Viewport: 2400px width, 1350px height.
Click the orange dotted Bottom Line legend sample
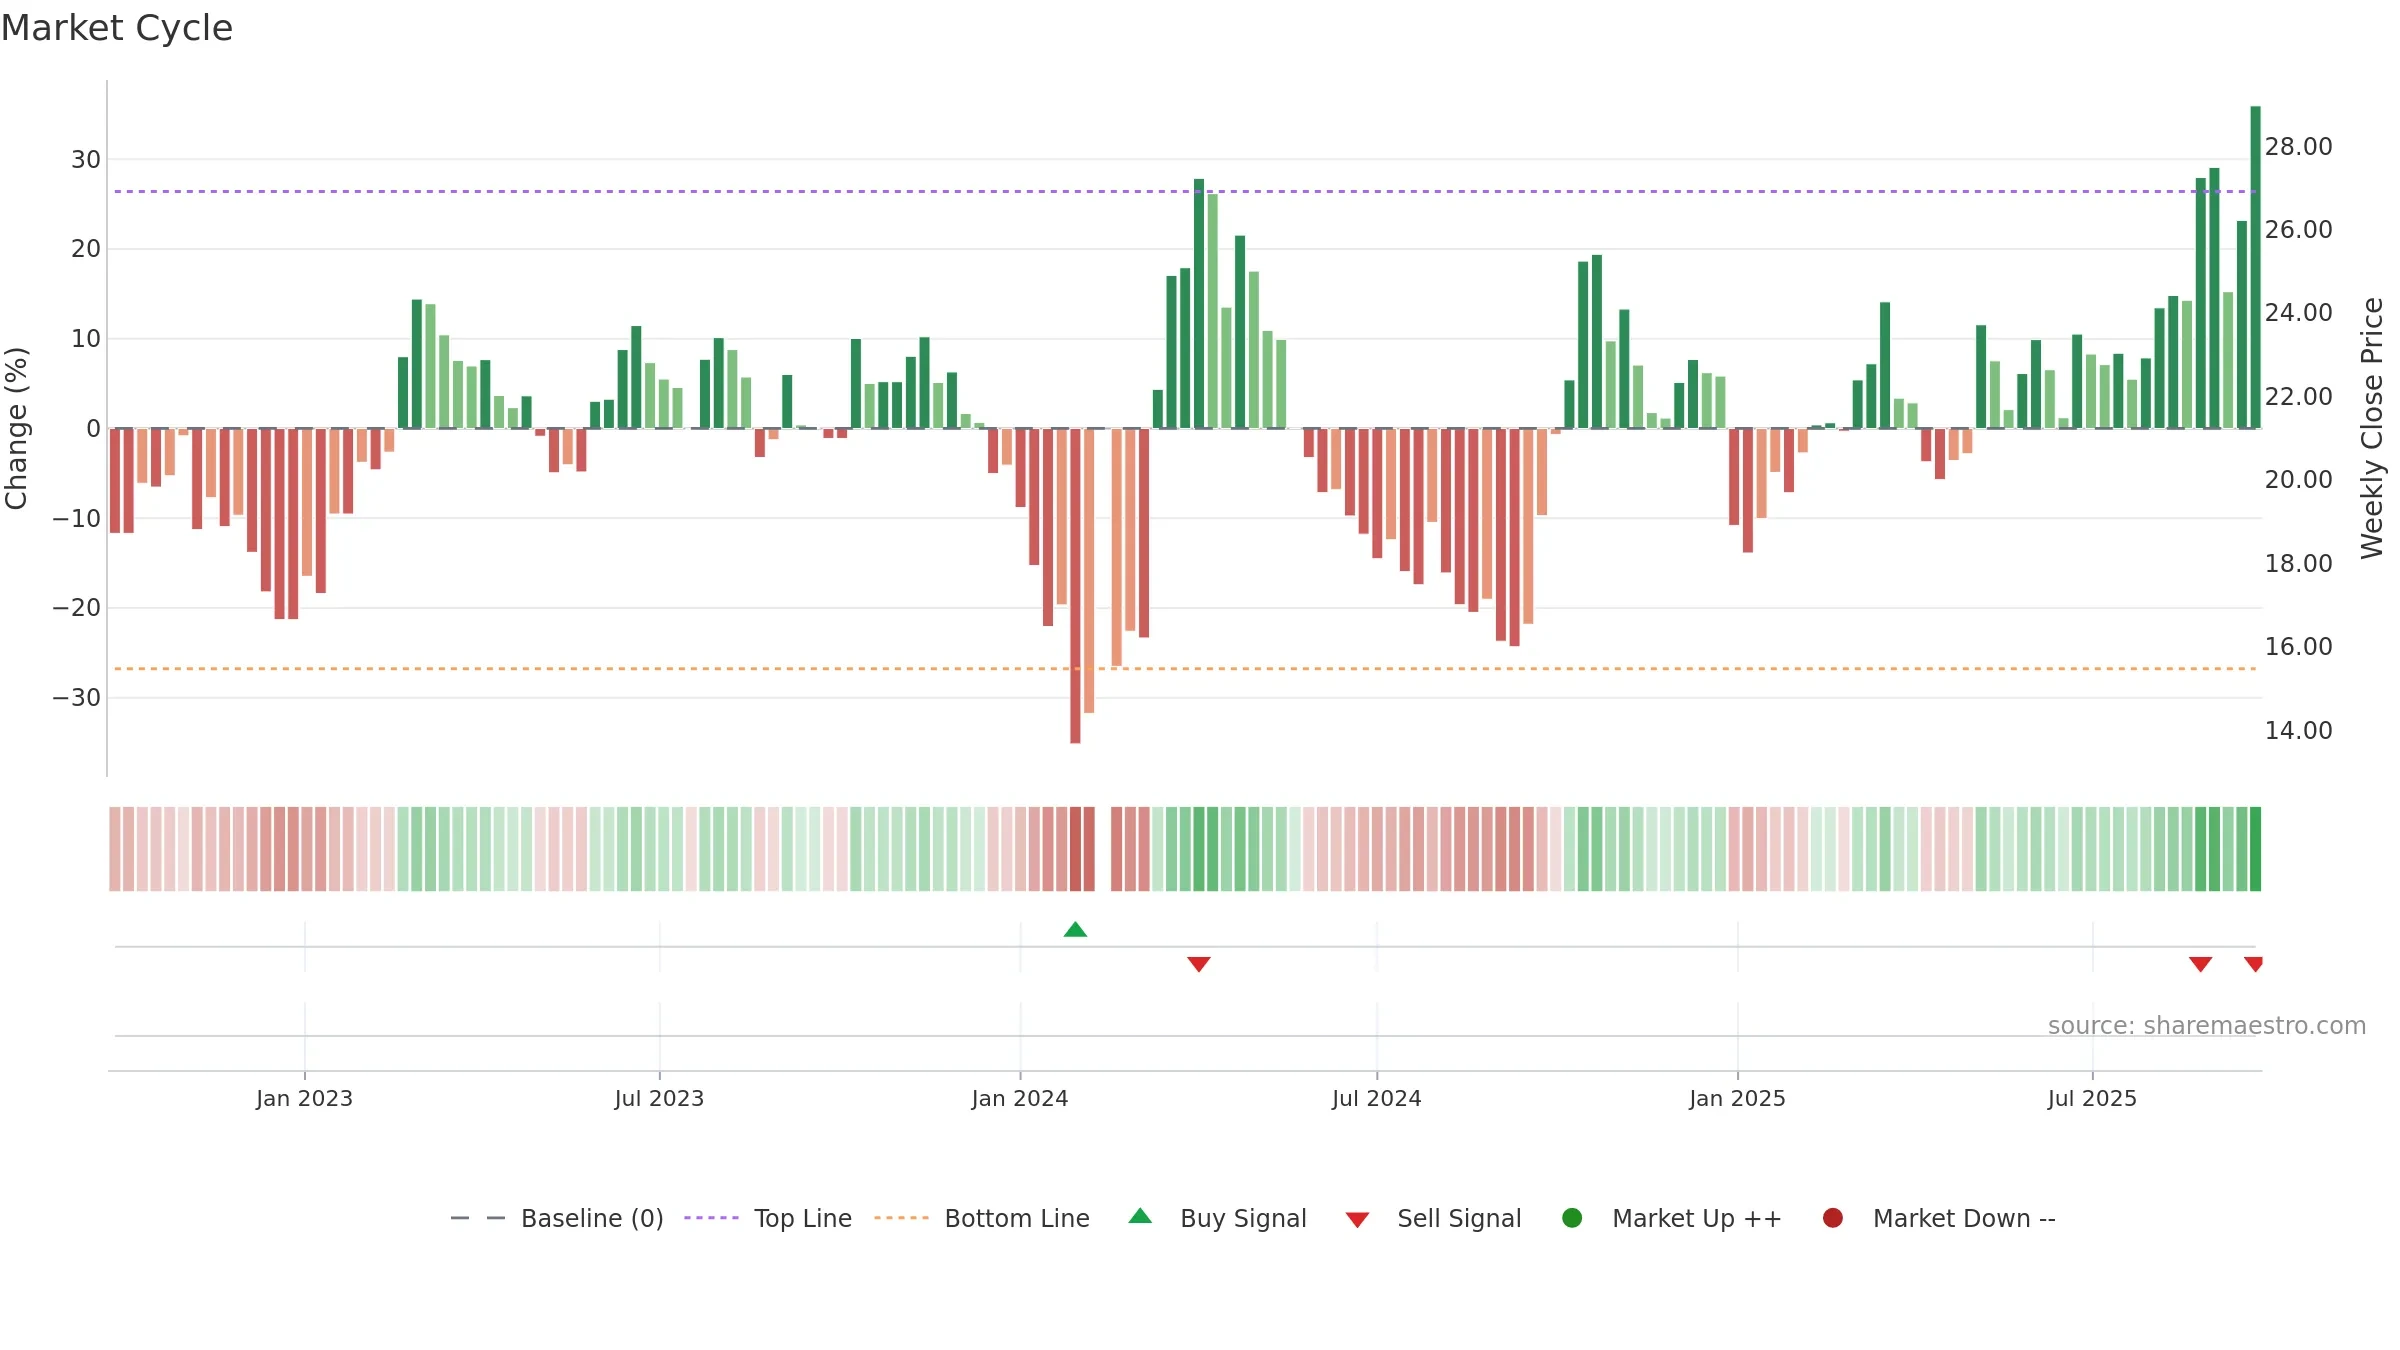click(x=901, y=1218)
